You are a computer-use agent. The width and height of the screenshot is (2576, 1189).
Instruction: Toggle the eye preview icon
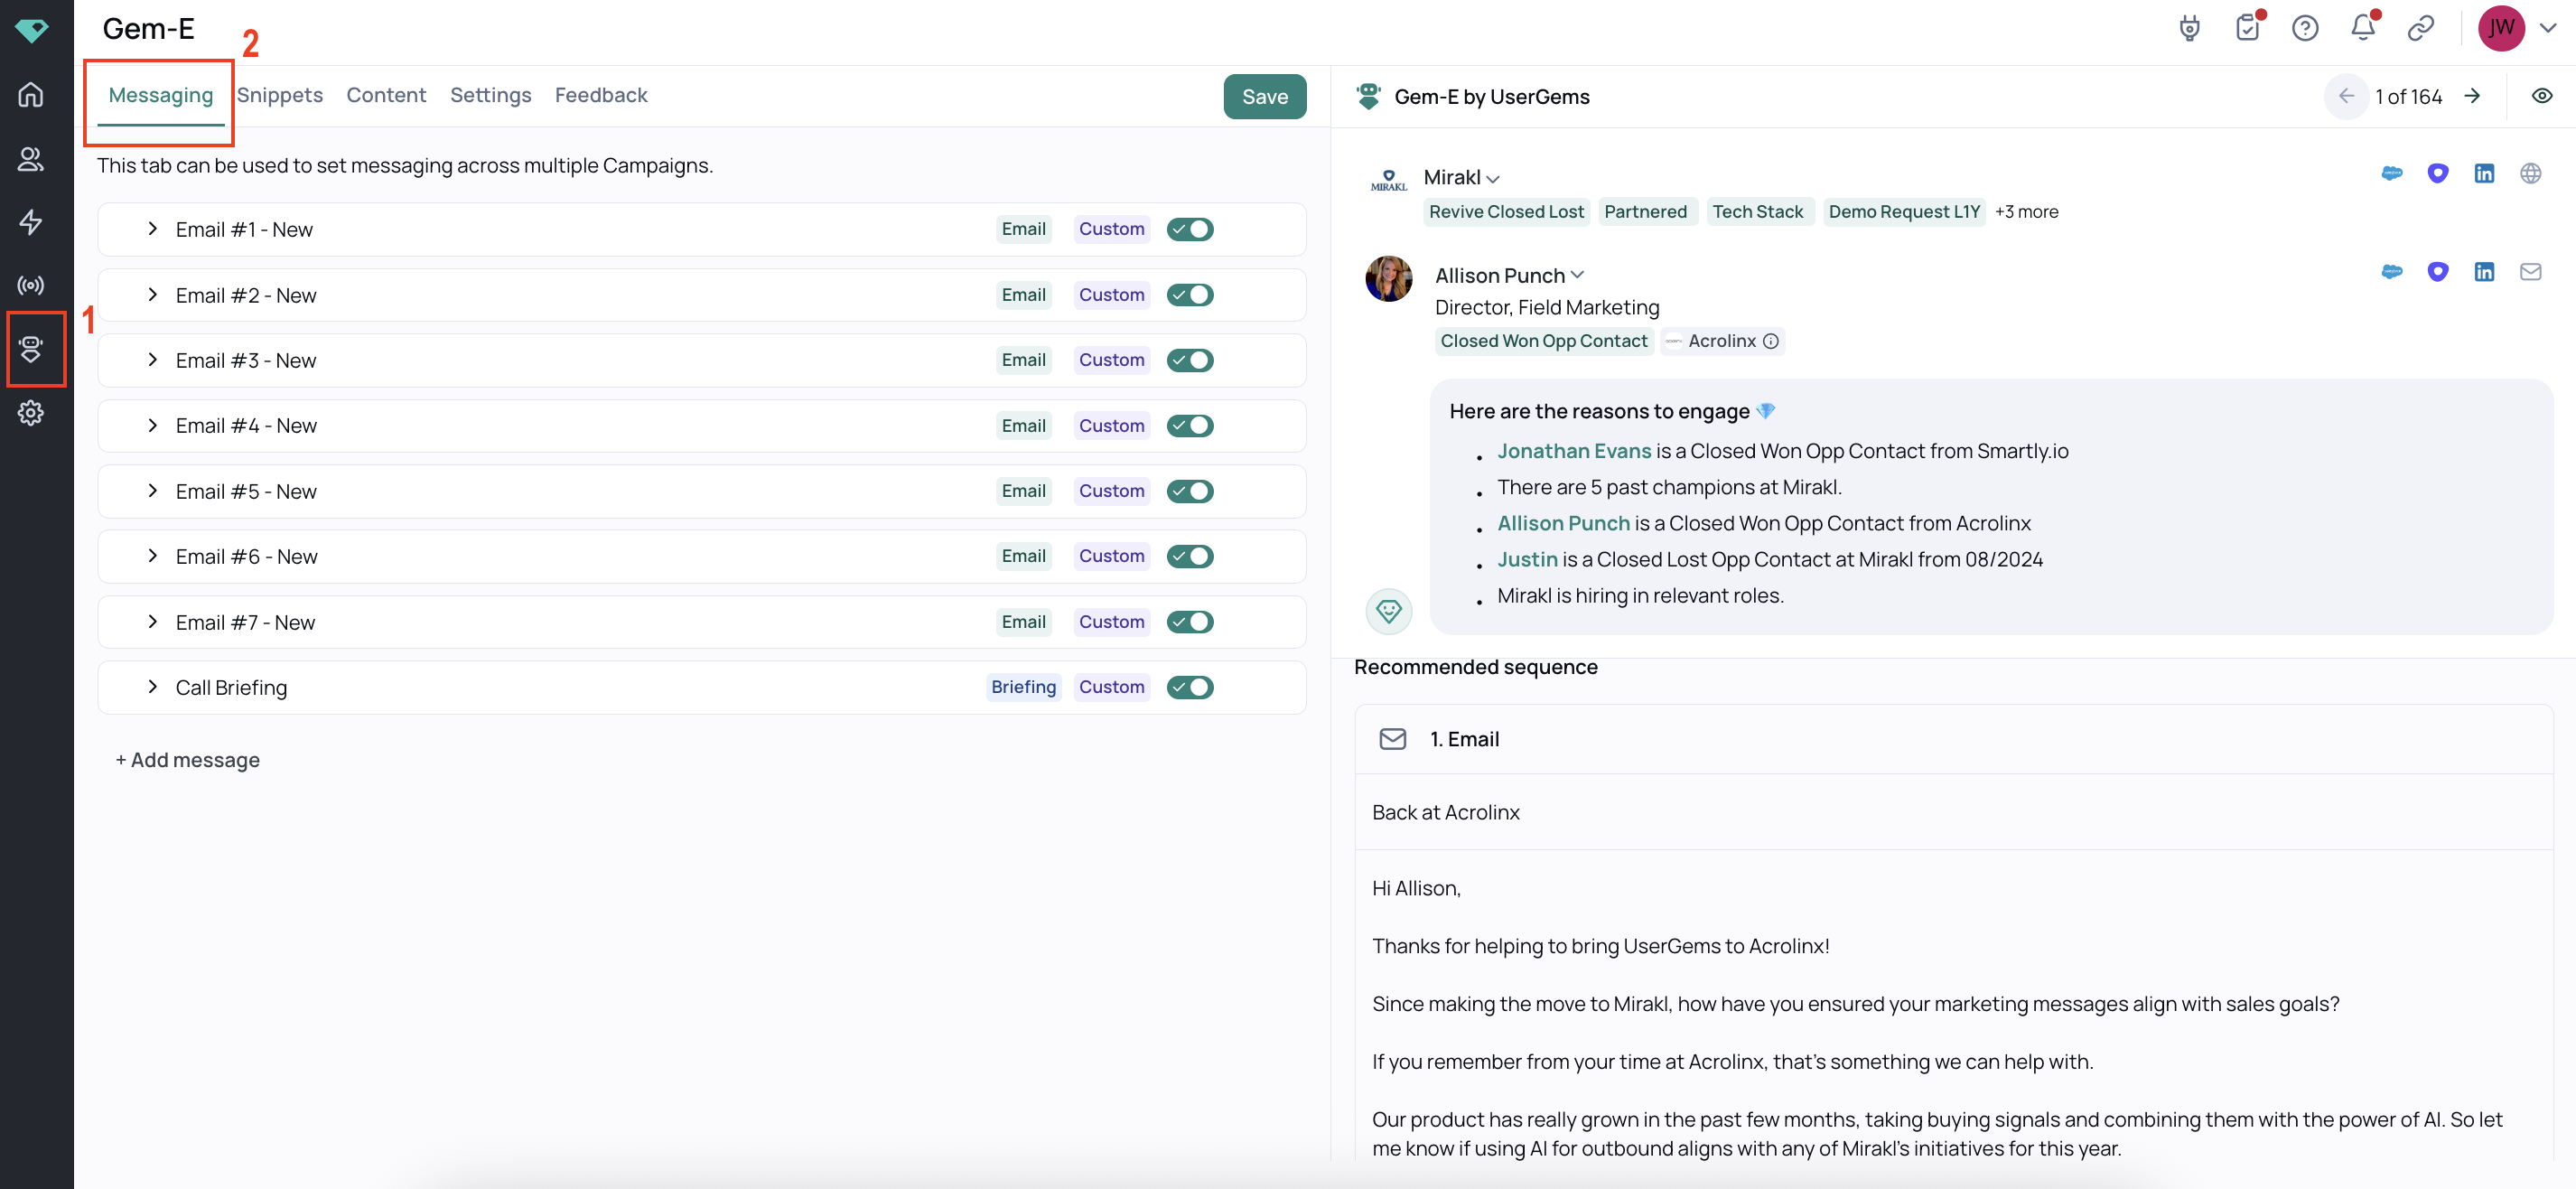2542,96
